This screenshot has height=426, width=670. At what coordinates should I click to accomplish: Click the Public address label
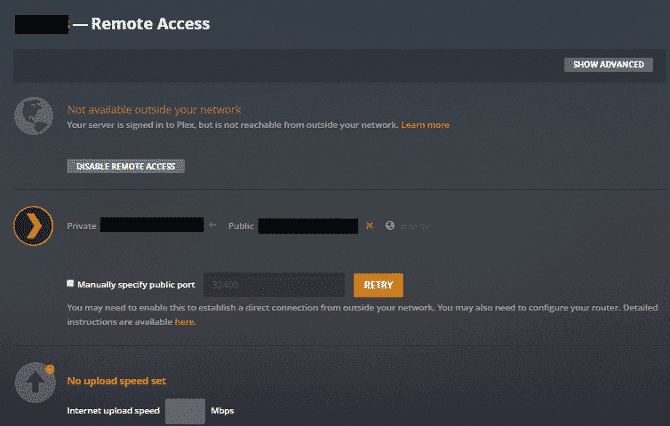point(241,226)
